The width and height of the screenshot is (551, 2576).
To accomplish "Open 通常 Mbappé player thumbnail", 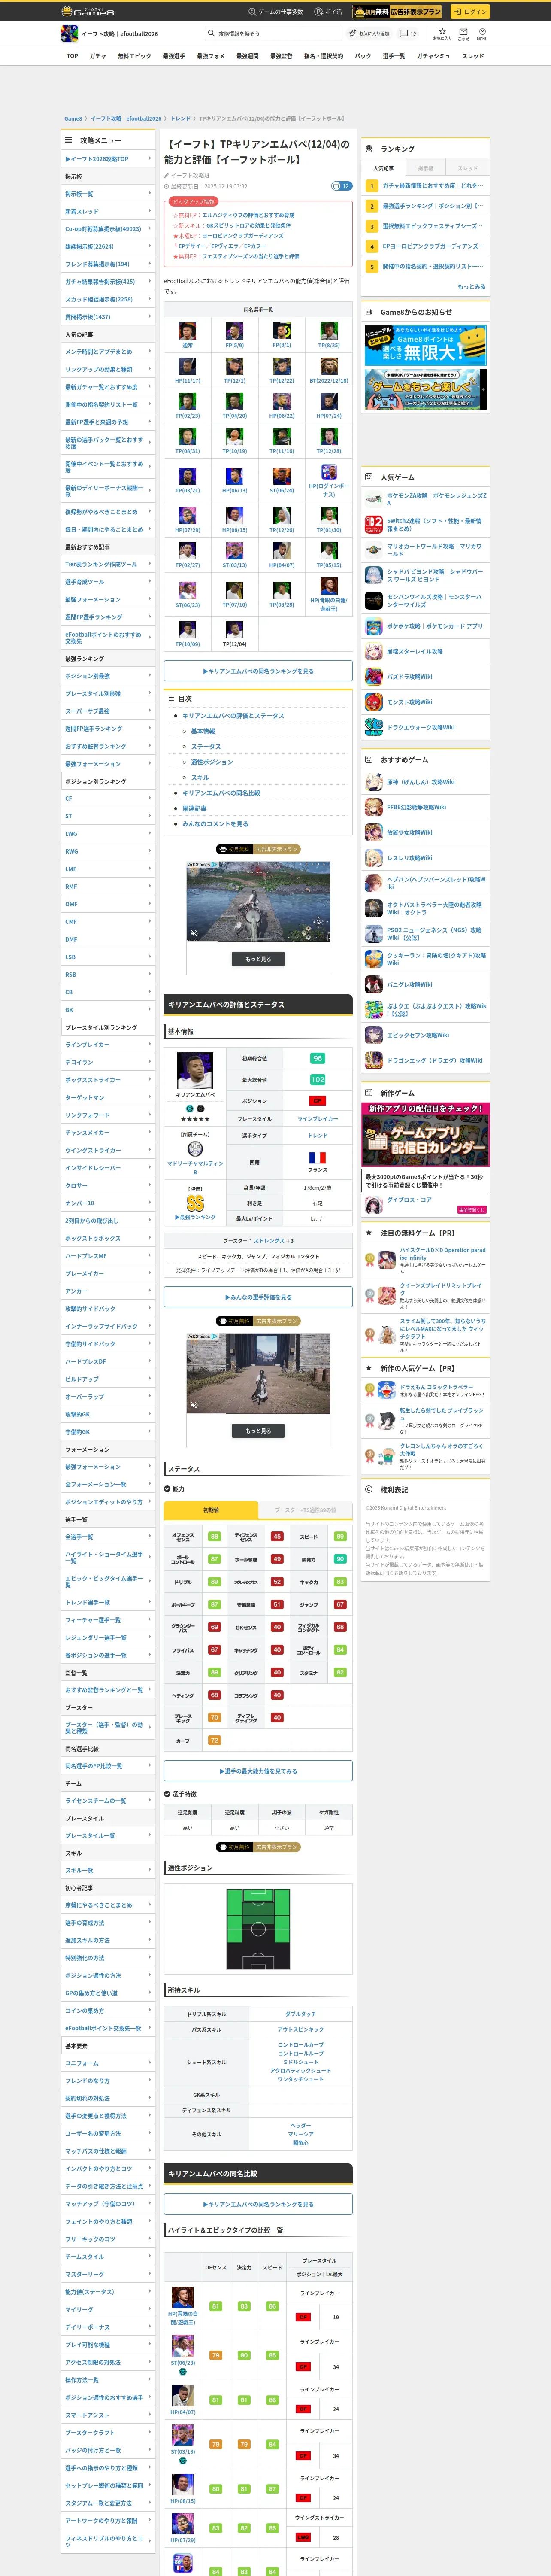I will [x=187, y=331].
